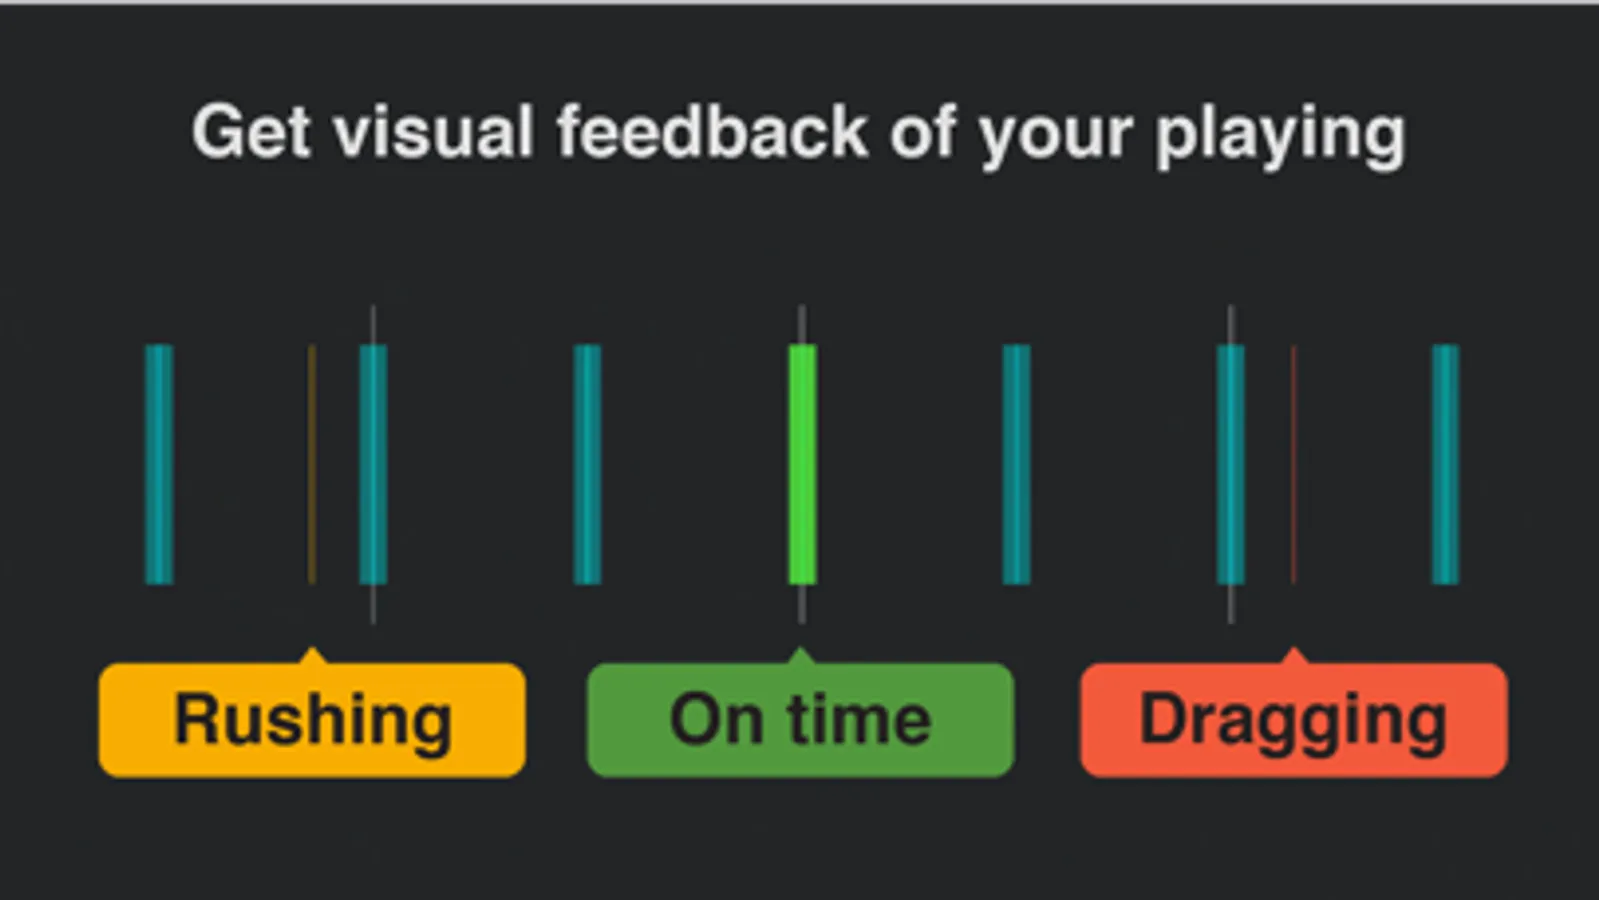
Task: Click the green On time label
Action: coord(800,720)
